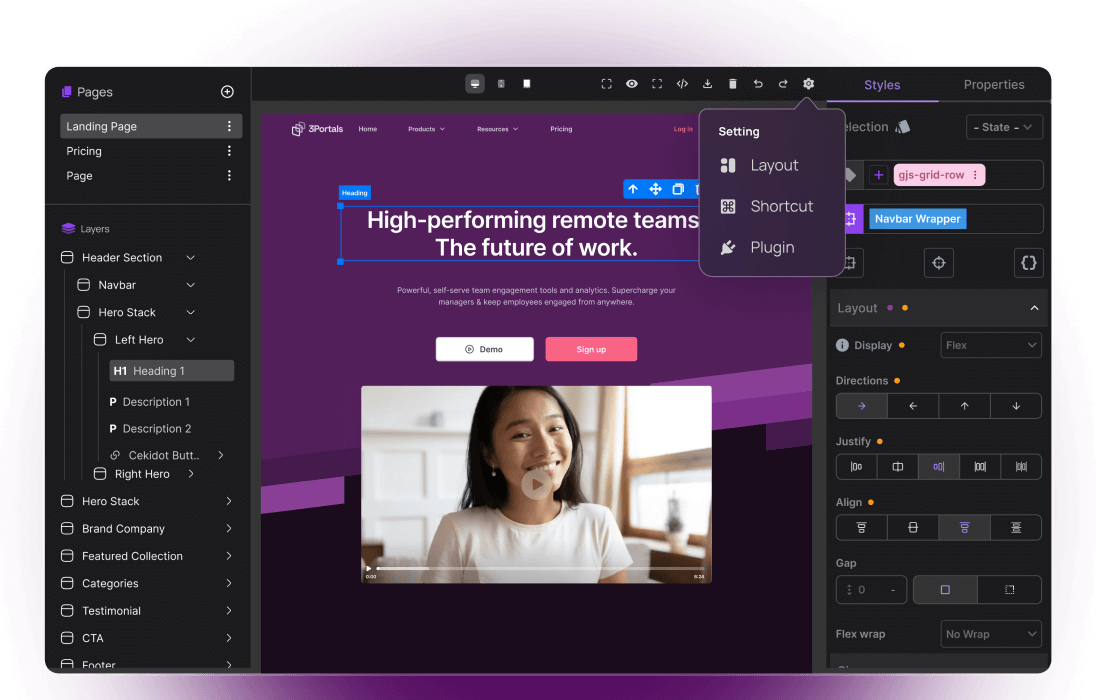The image size is (1096, 700).
Task: Choose align stretch option
Action: pos(1016,528)
